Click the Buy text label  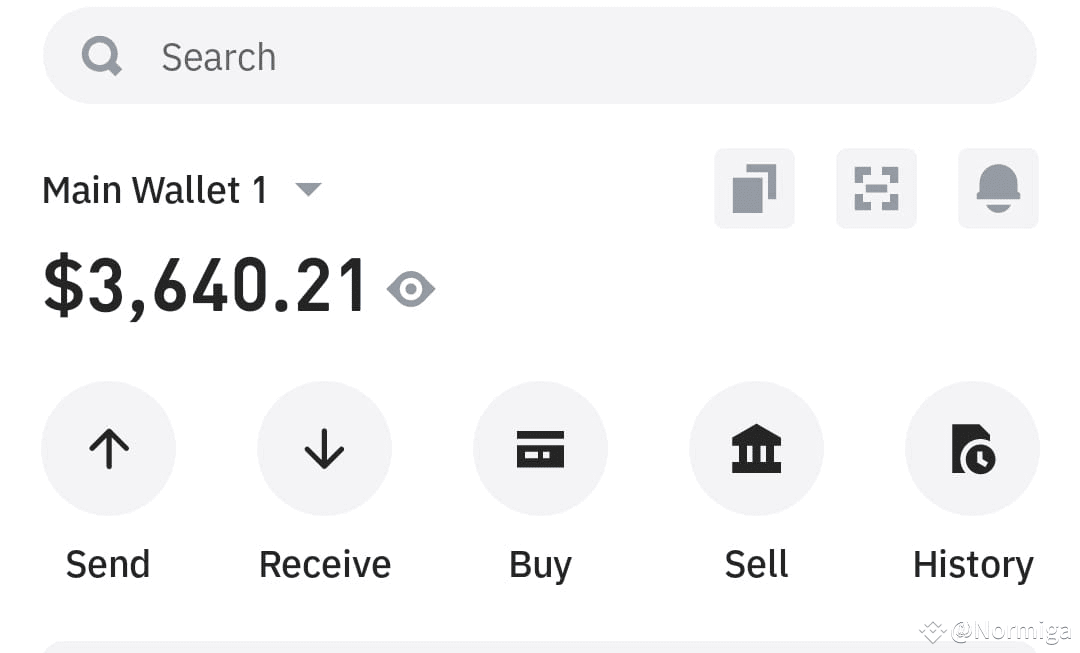[x=541, y=566]
